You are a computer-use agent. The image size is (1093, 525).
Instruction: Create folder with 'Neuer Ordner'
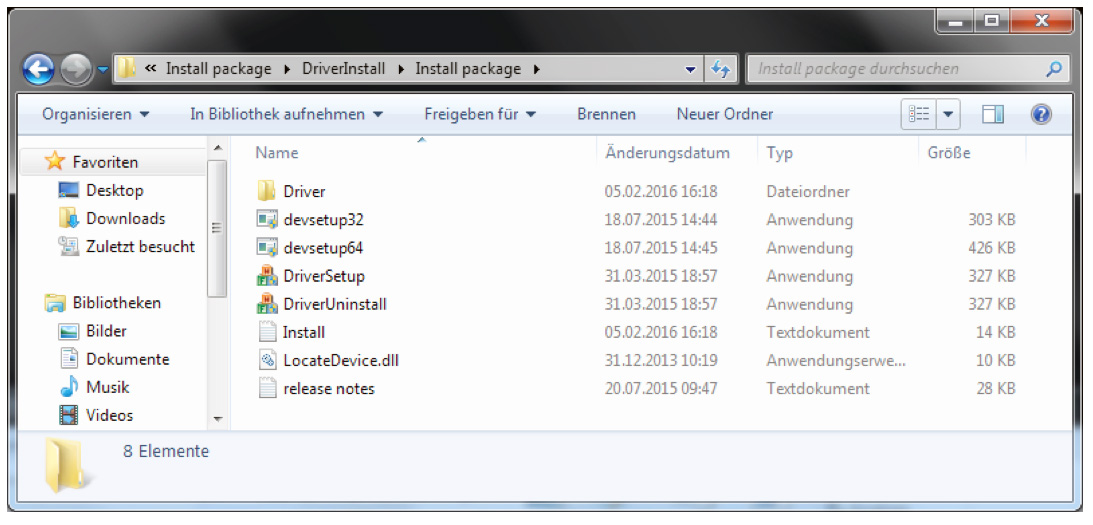(725, 114)
